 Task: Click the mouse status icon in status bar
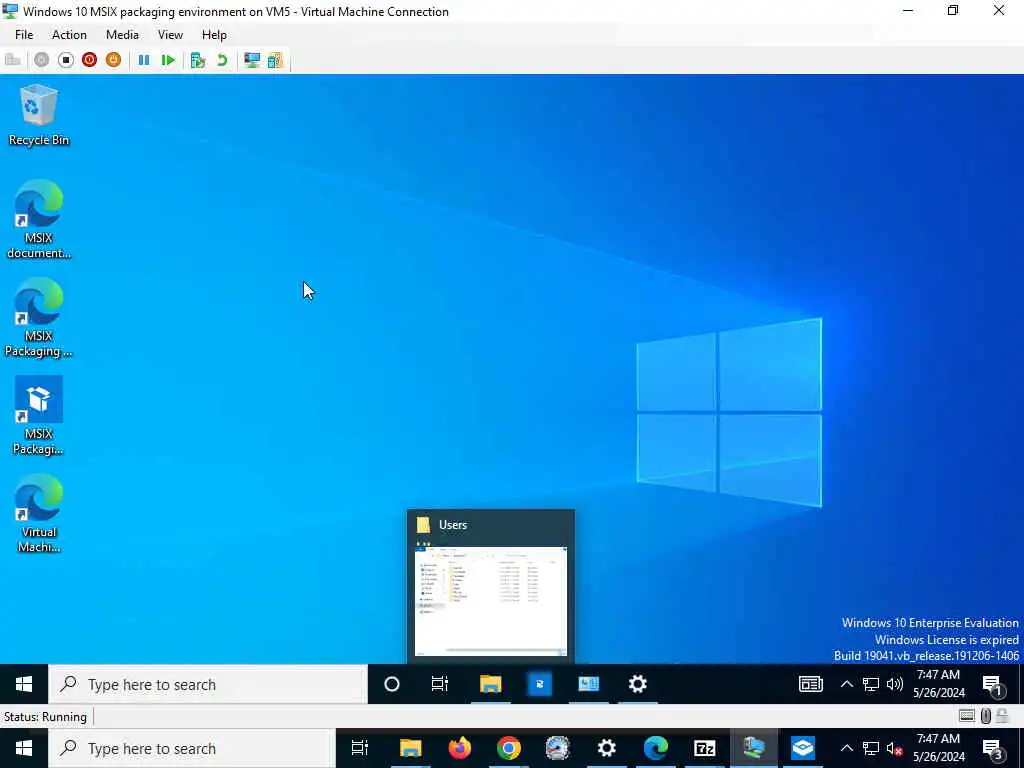(986, 716)
